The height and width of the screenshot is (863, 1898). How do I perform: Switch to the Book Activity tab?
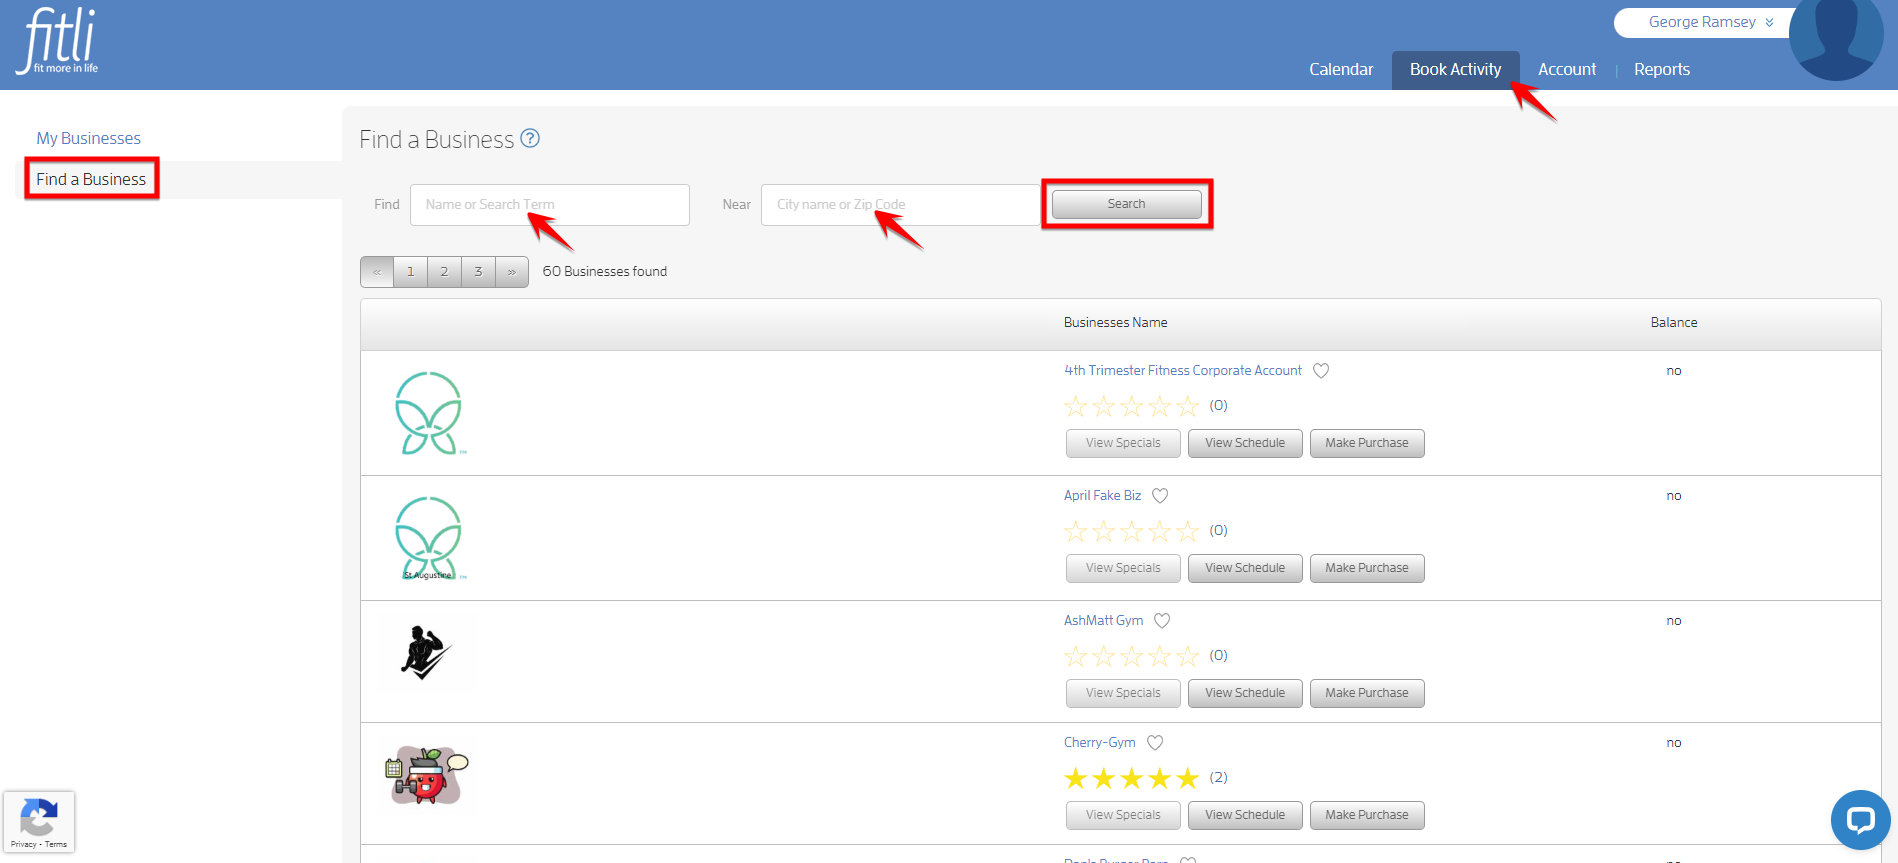pos(1455,69)
